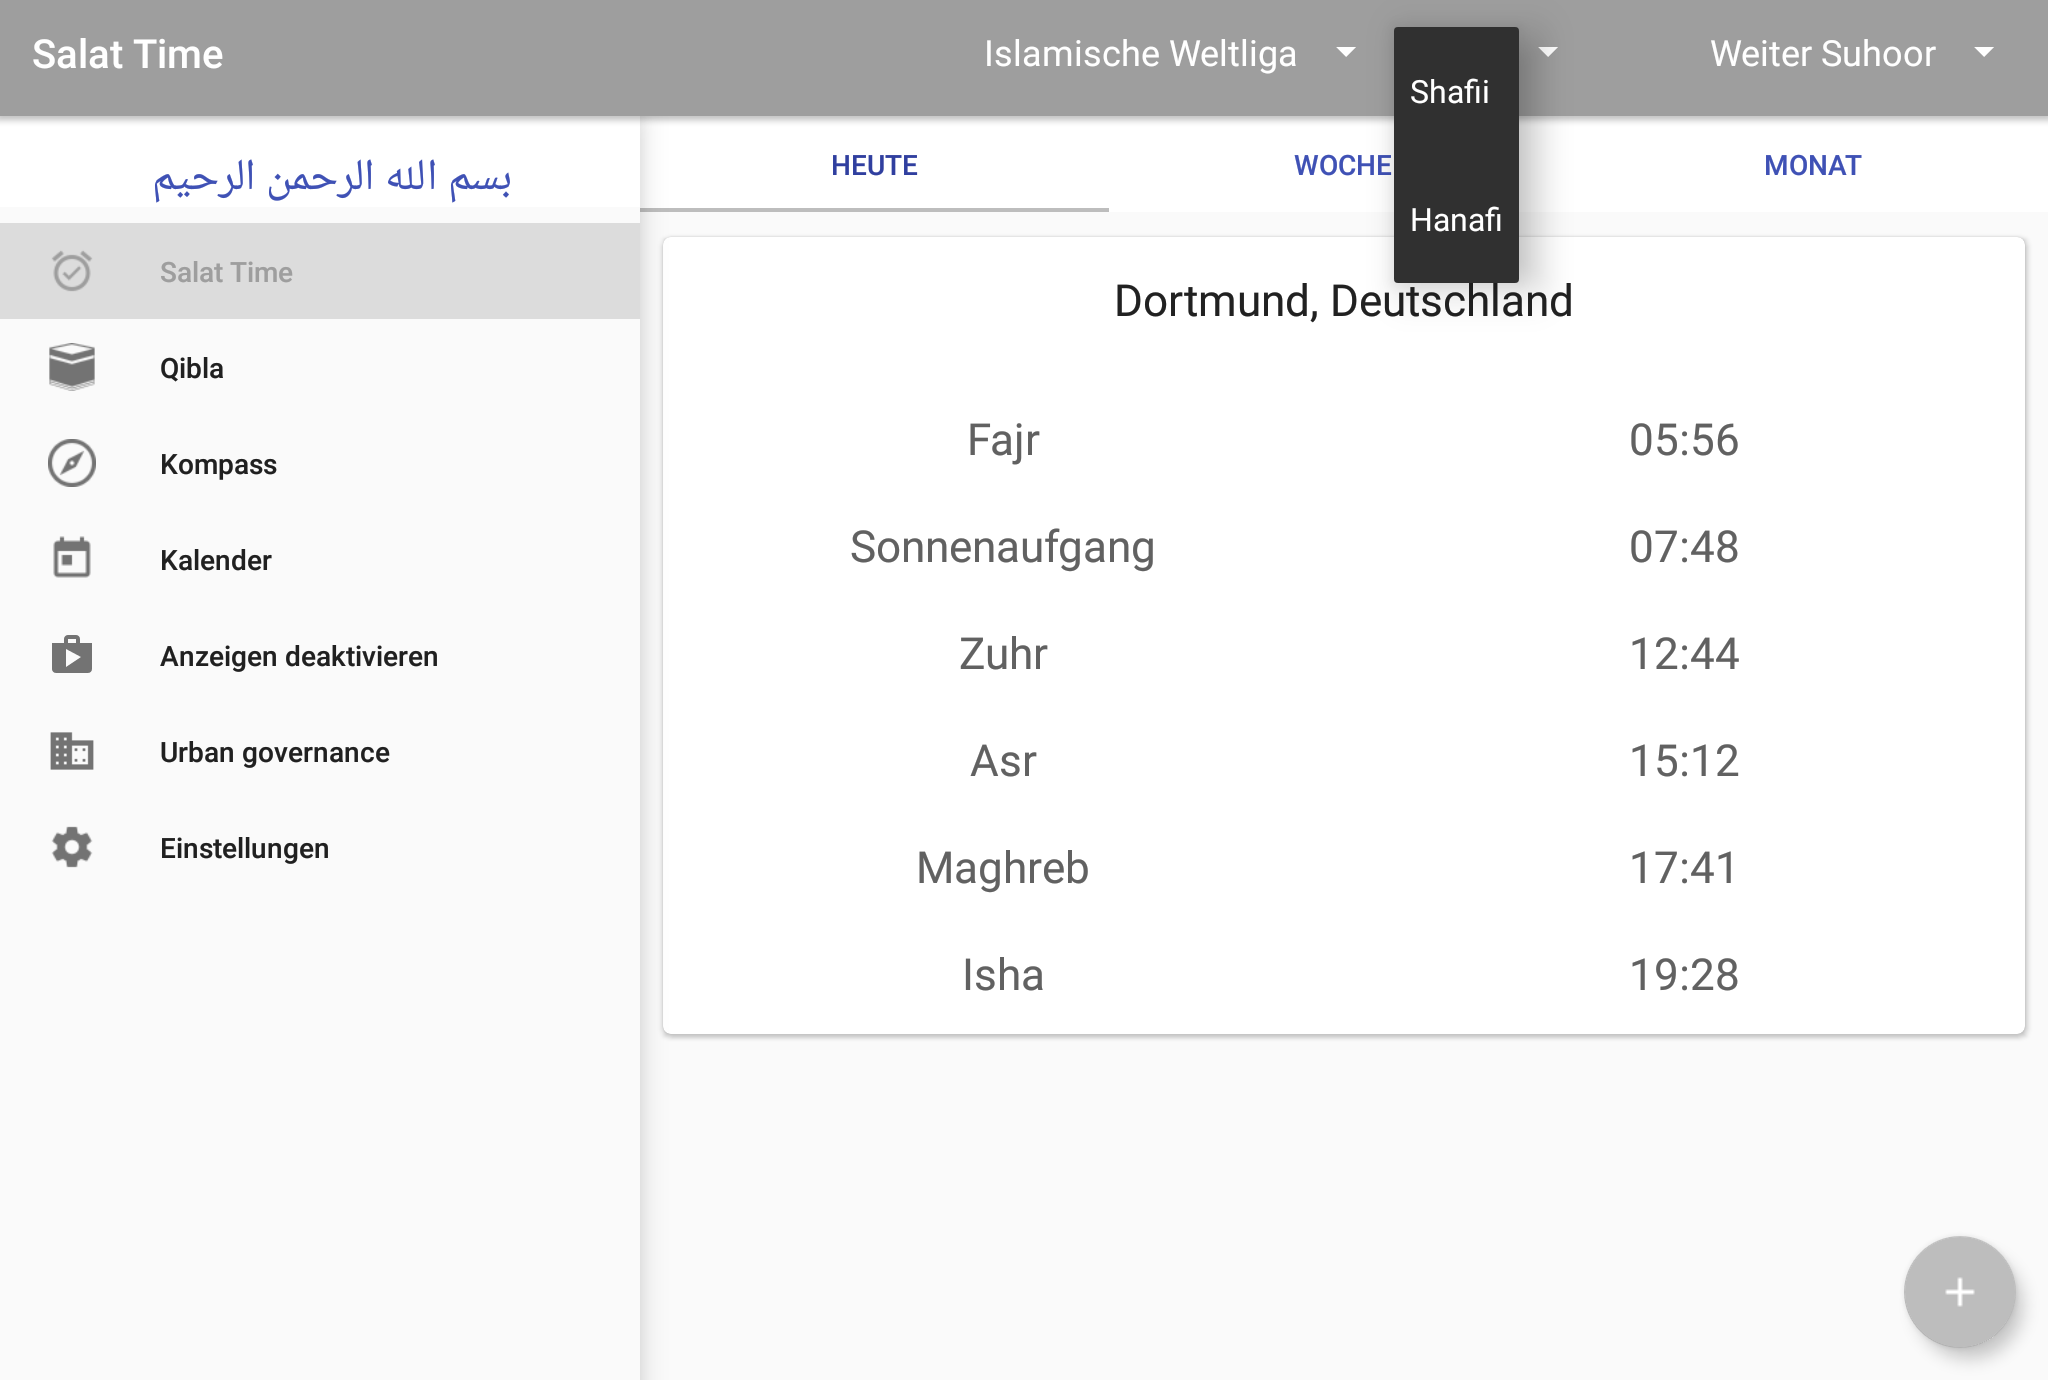The image size is (2048, 1380).
Task: Choose Hanafi in the dropdown list
Action: (1455, 220)
